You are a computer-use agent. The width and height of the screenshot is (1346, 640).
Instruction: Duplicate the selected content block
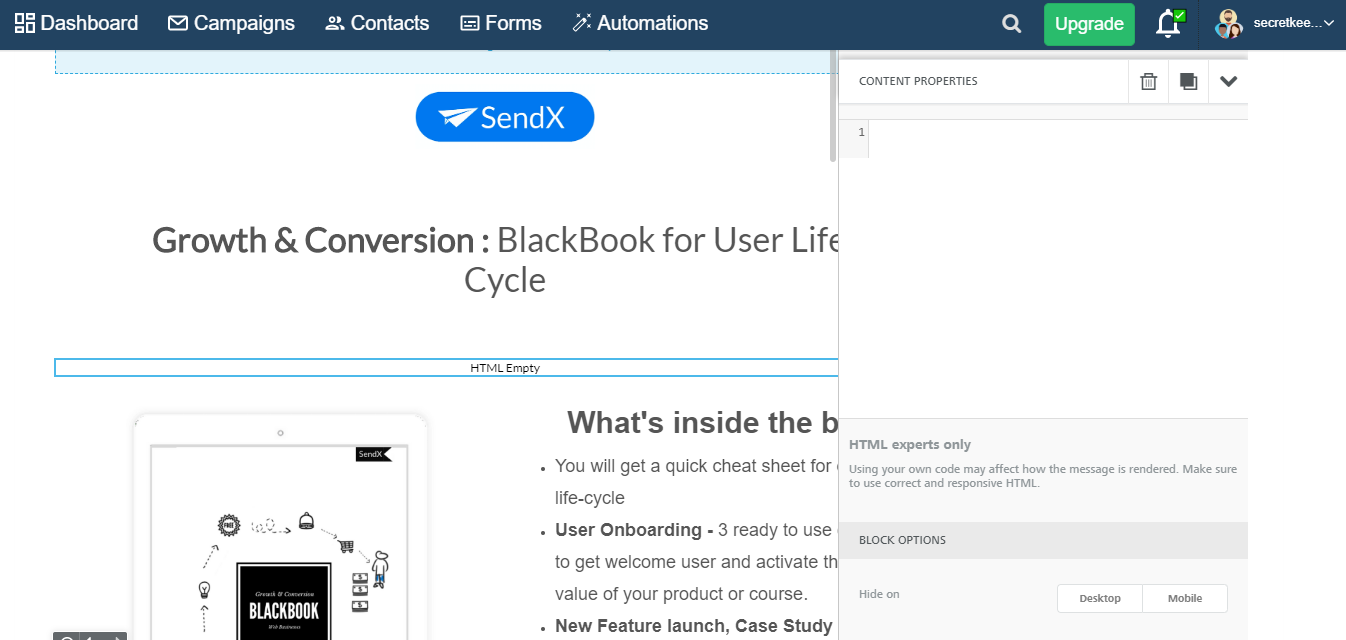coord(1188,81)
